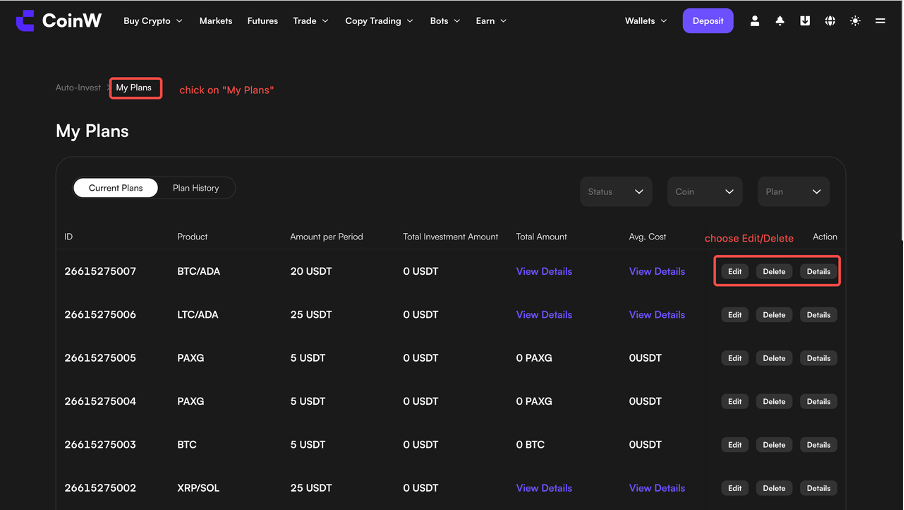Edit plan 26615275005 PAXG
The image size is (904, 510).
[x=734, y=358]
